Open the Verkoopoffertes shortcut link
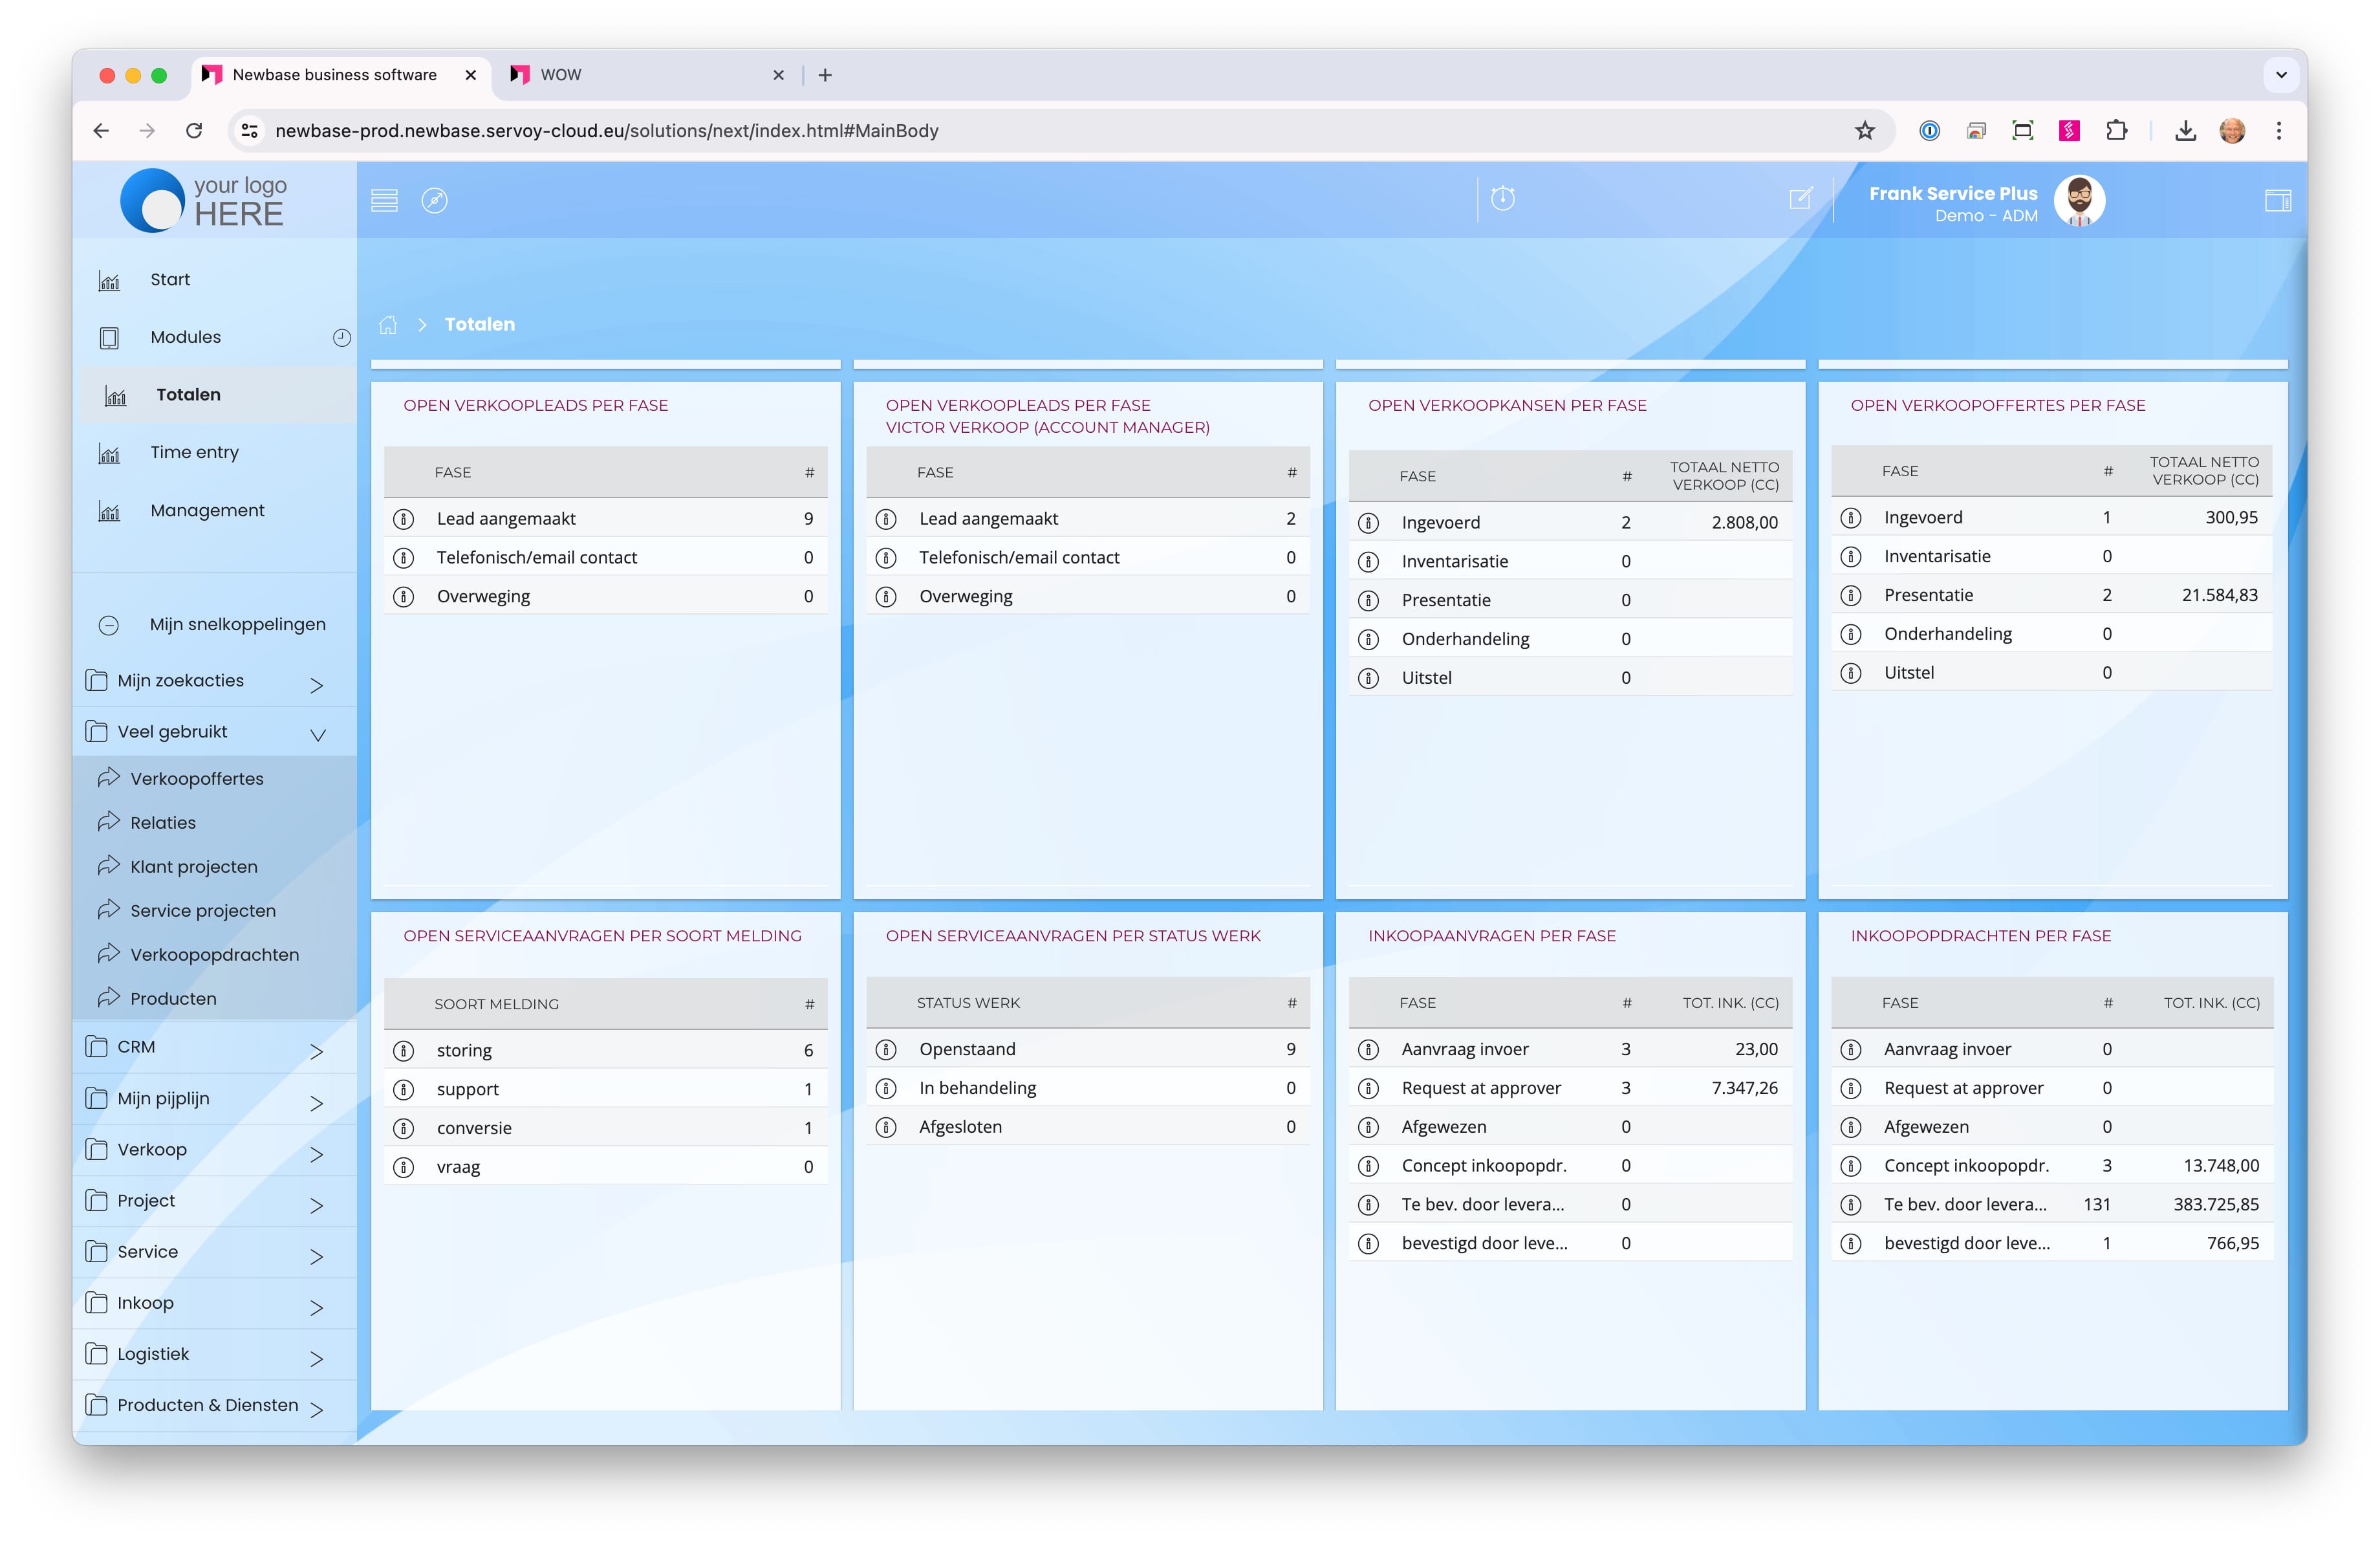The image size is (2380, 1541). click(196, 779)
